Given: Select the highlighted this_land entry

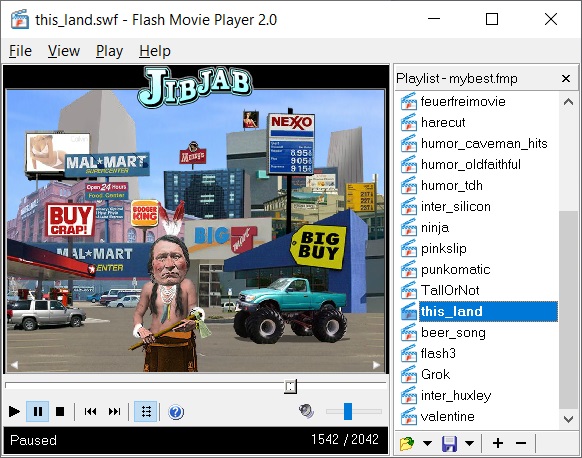Looking at the screenshot, I should [x=488, y=311].
